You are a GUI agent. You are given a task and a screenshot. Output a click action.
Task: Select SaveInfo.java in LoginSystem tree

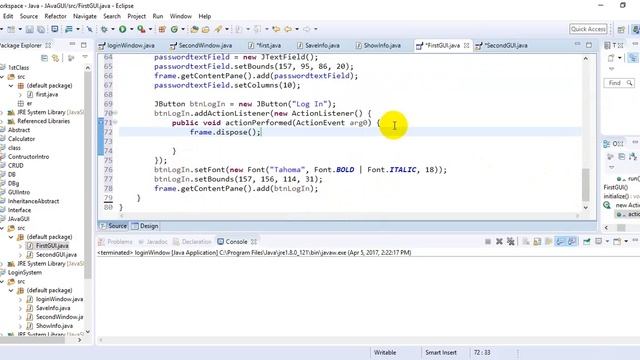49,308
